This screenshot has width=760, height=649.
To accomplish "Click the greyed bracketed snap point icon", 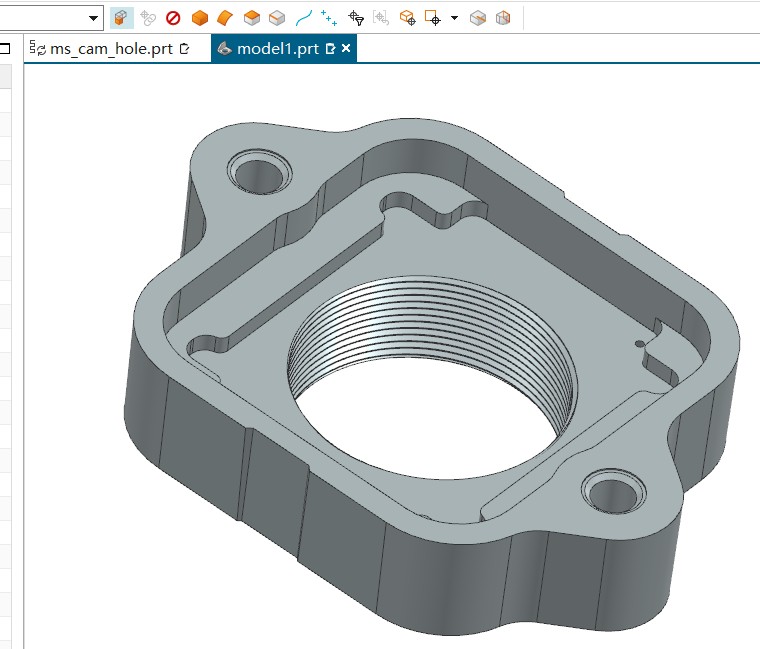I will pyautogui.click(x=381, y=18).
